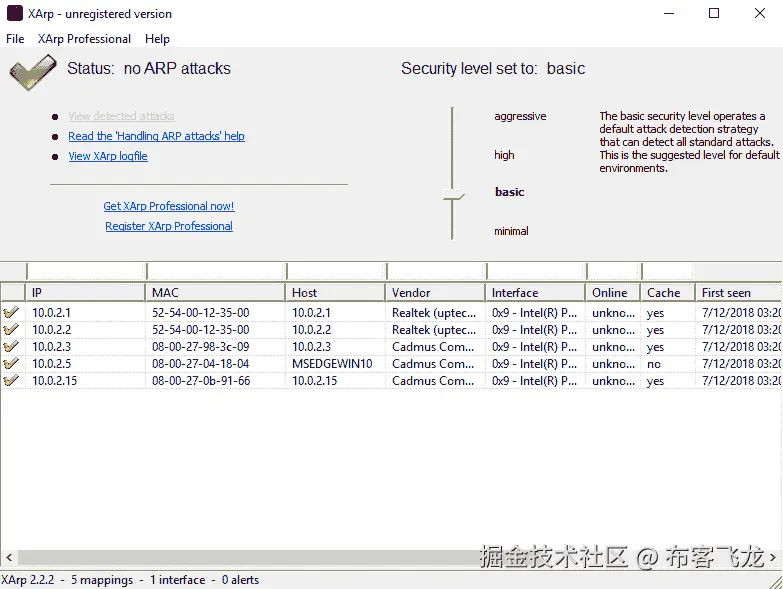Open the 'View detected attacks' link
Screen dimensions: 783x589
click(x=121, y=116)
